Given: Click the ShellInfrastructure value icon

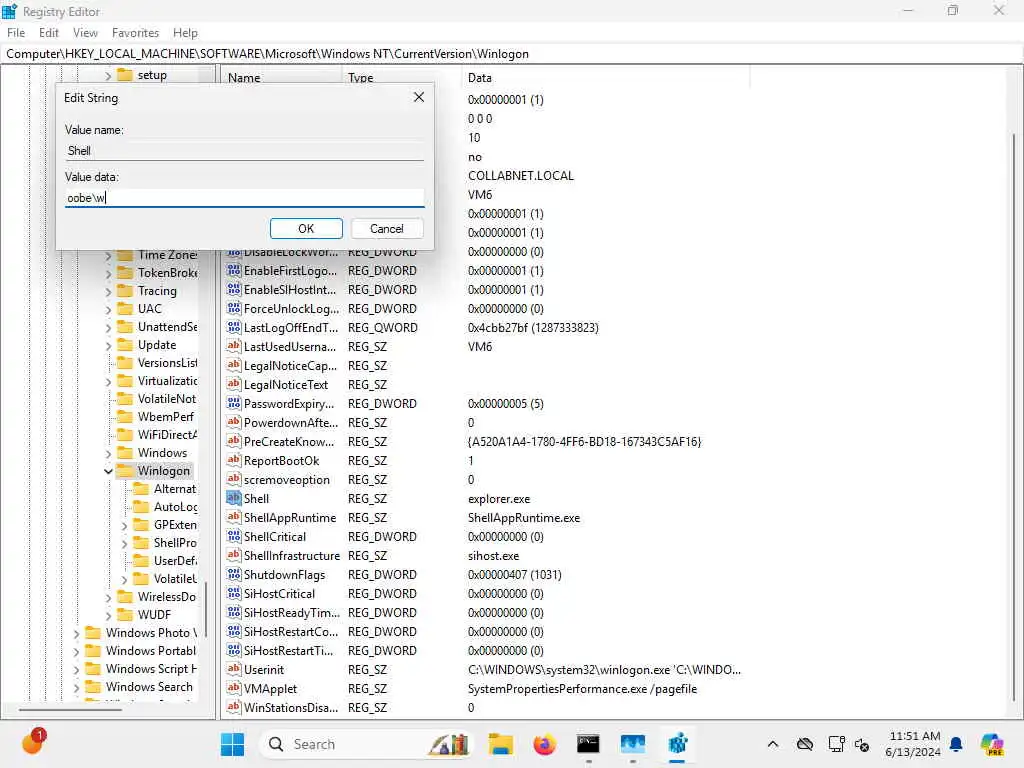Looking at the screenshot, I should (233, 555).
